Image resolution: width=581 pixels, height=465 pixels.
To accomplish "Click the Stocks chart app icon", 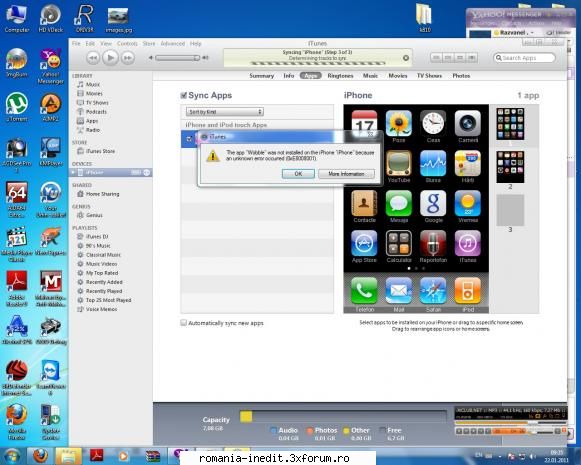I will 433,163.
